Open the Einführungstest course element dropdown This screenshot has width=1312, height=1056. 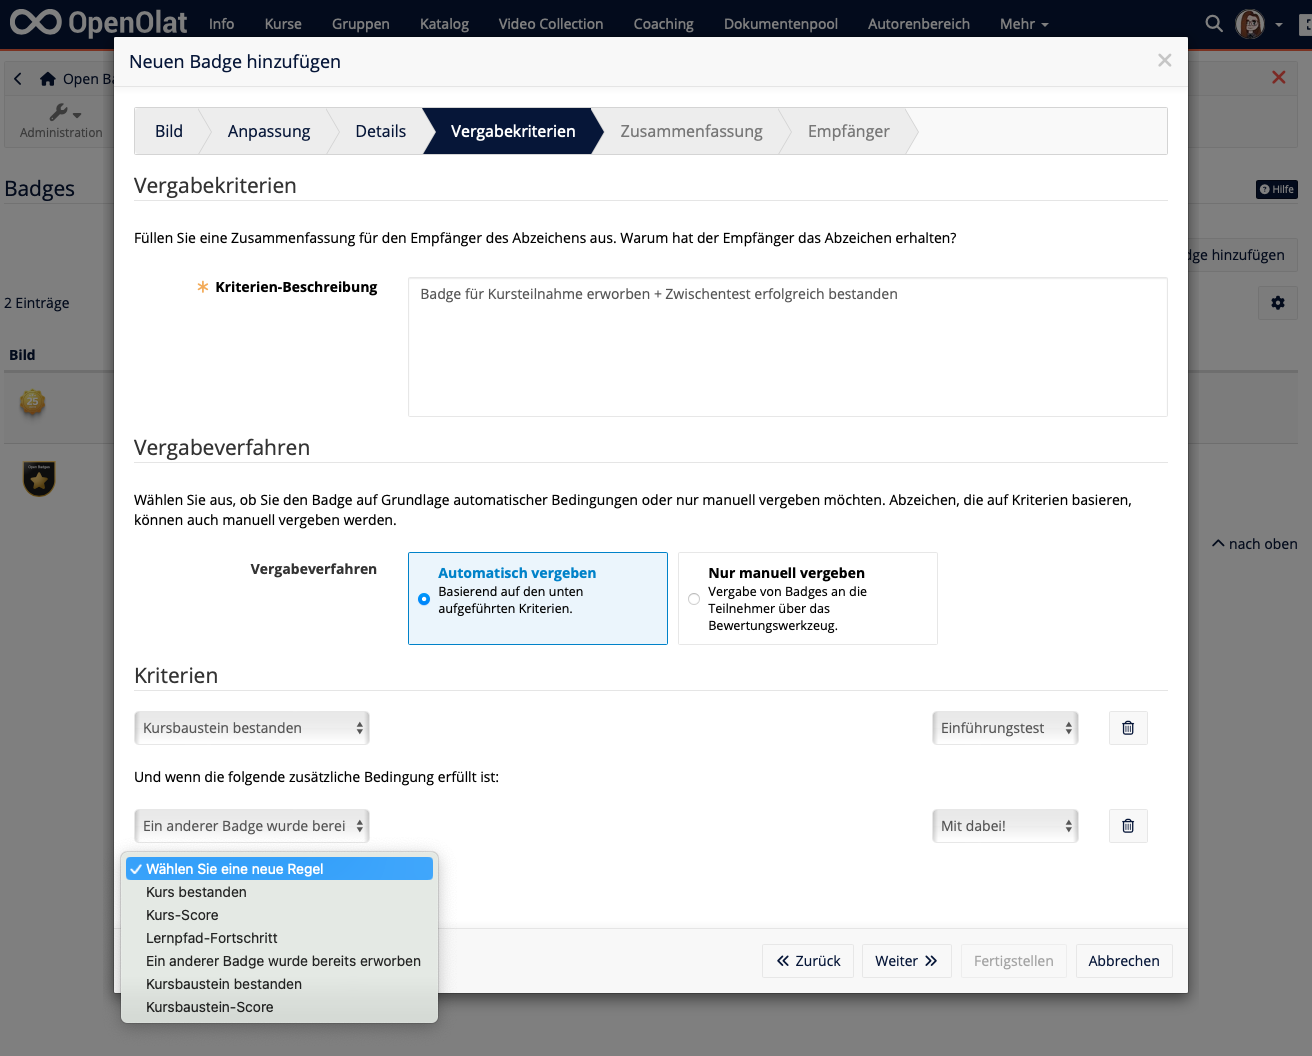tap(1004, 728)
